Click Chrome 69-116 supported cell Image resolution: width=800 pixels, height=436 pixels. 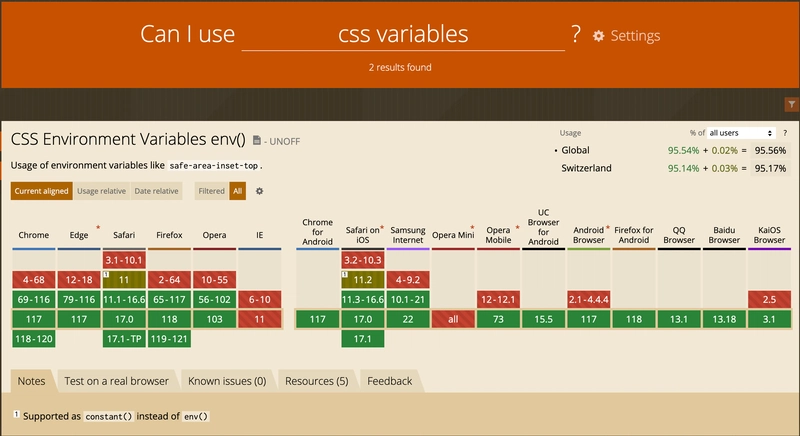tap(34, 299)
